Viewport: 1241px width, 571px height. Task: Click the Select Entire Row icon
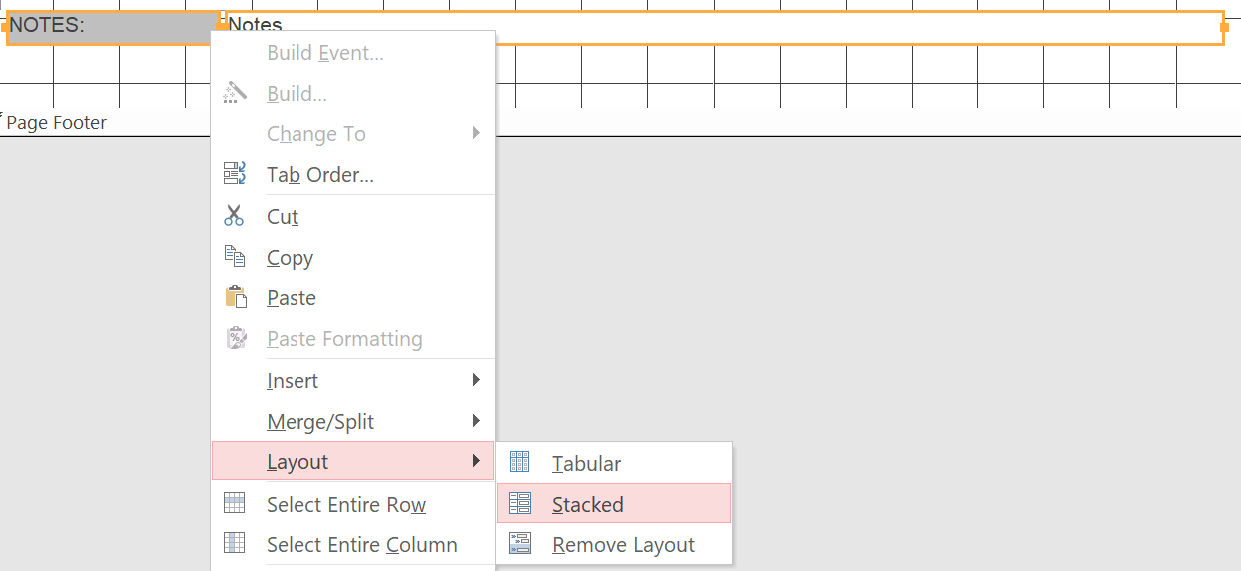click(234, 503)
